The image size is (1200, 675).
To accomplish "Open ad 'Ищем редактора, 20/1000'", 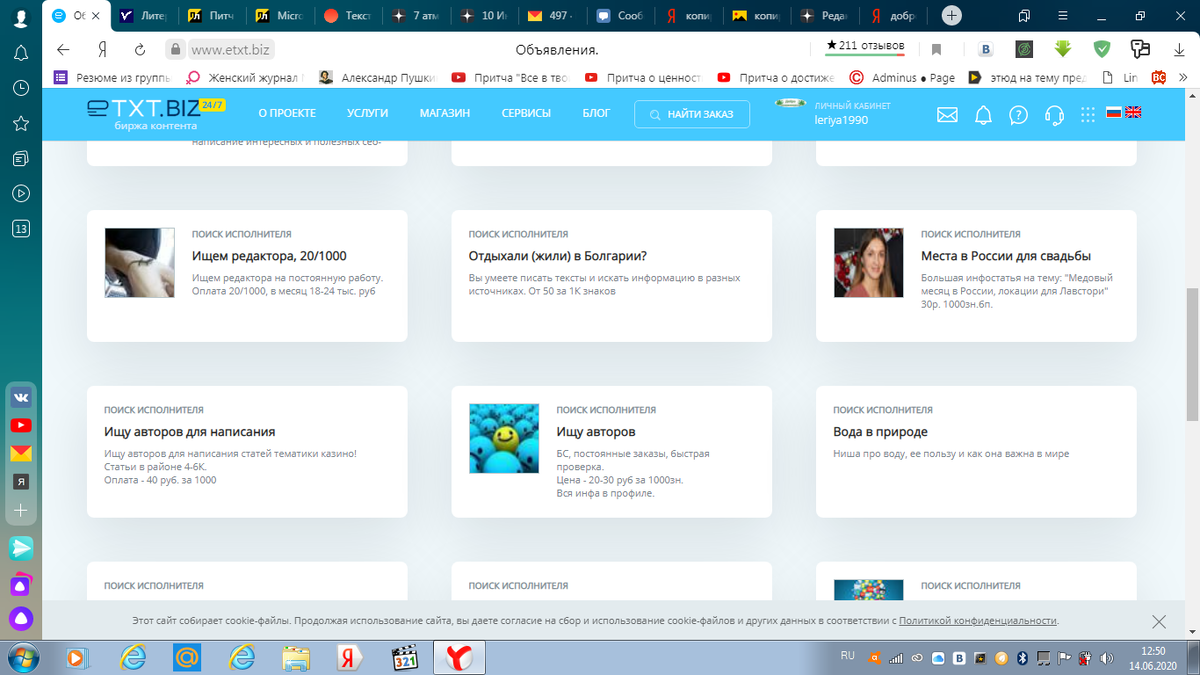I will (269, 256).
